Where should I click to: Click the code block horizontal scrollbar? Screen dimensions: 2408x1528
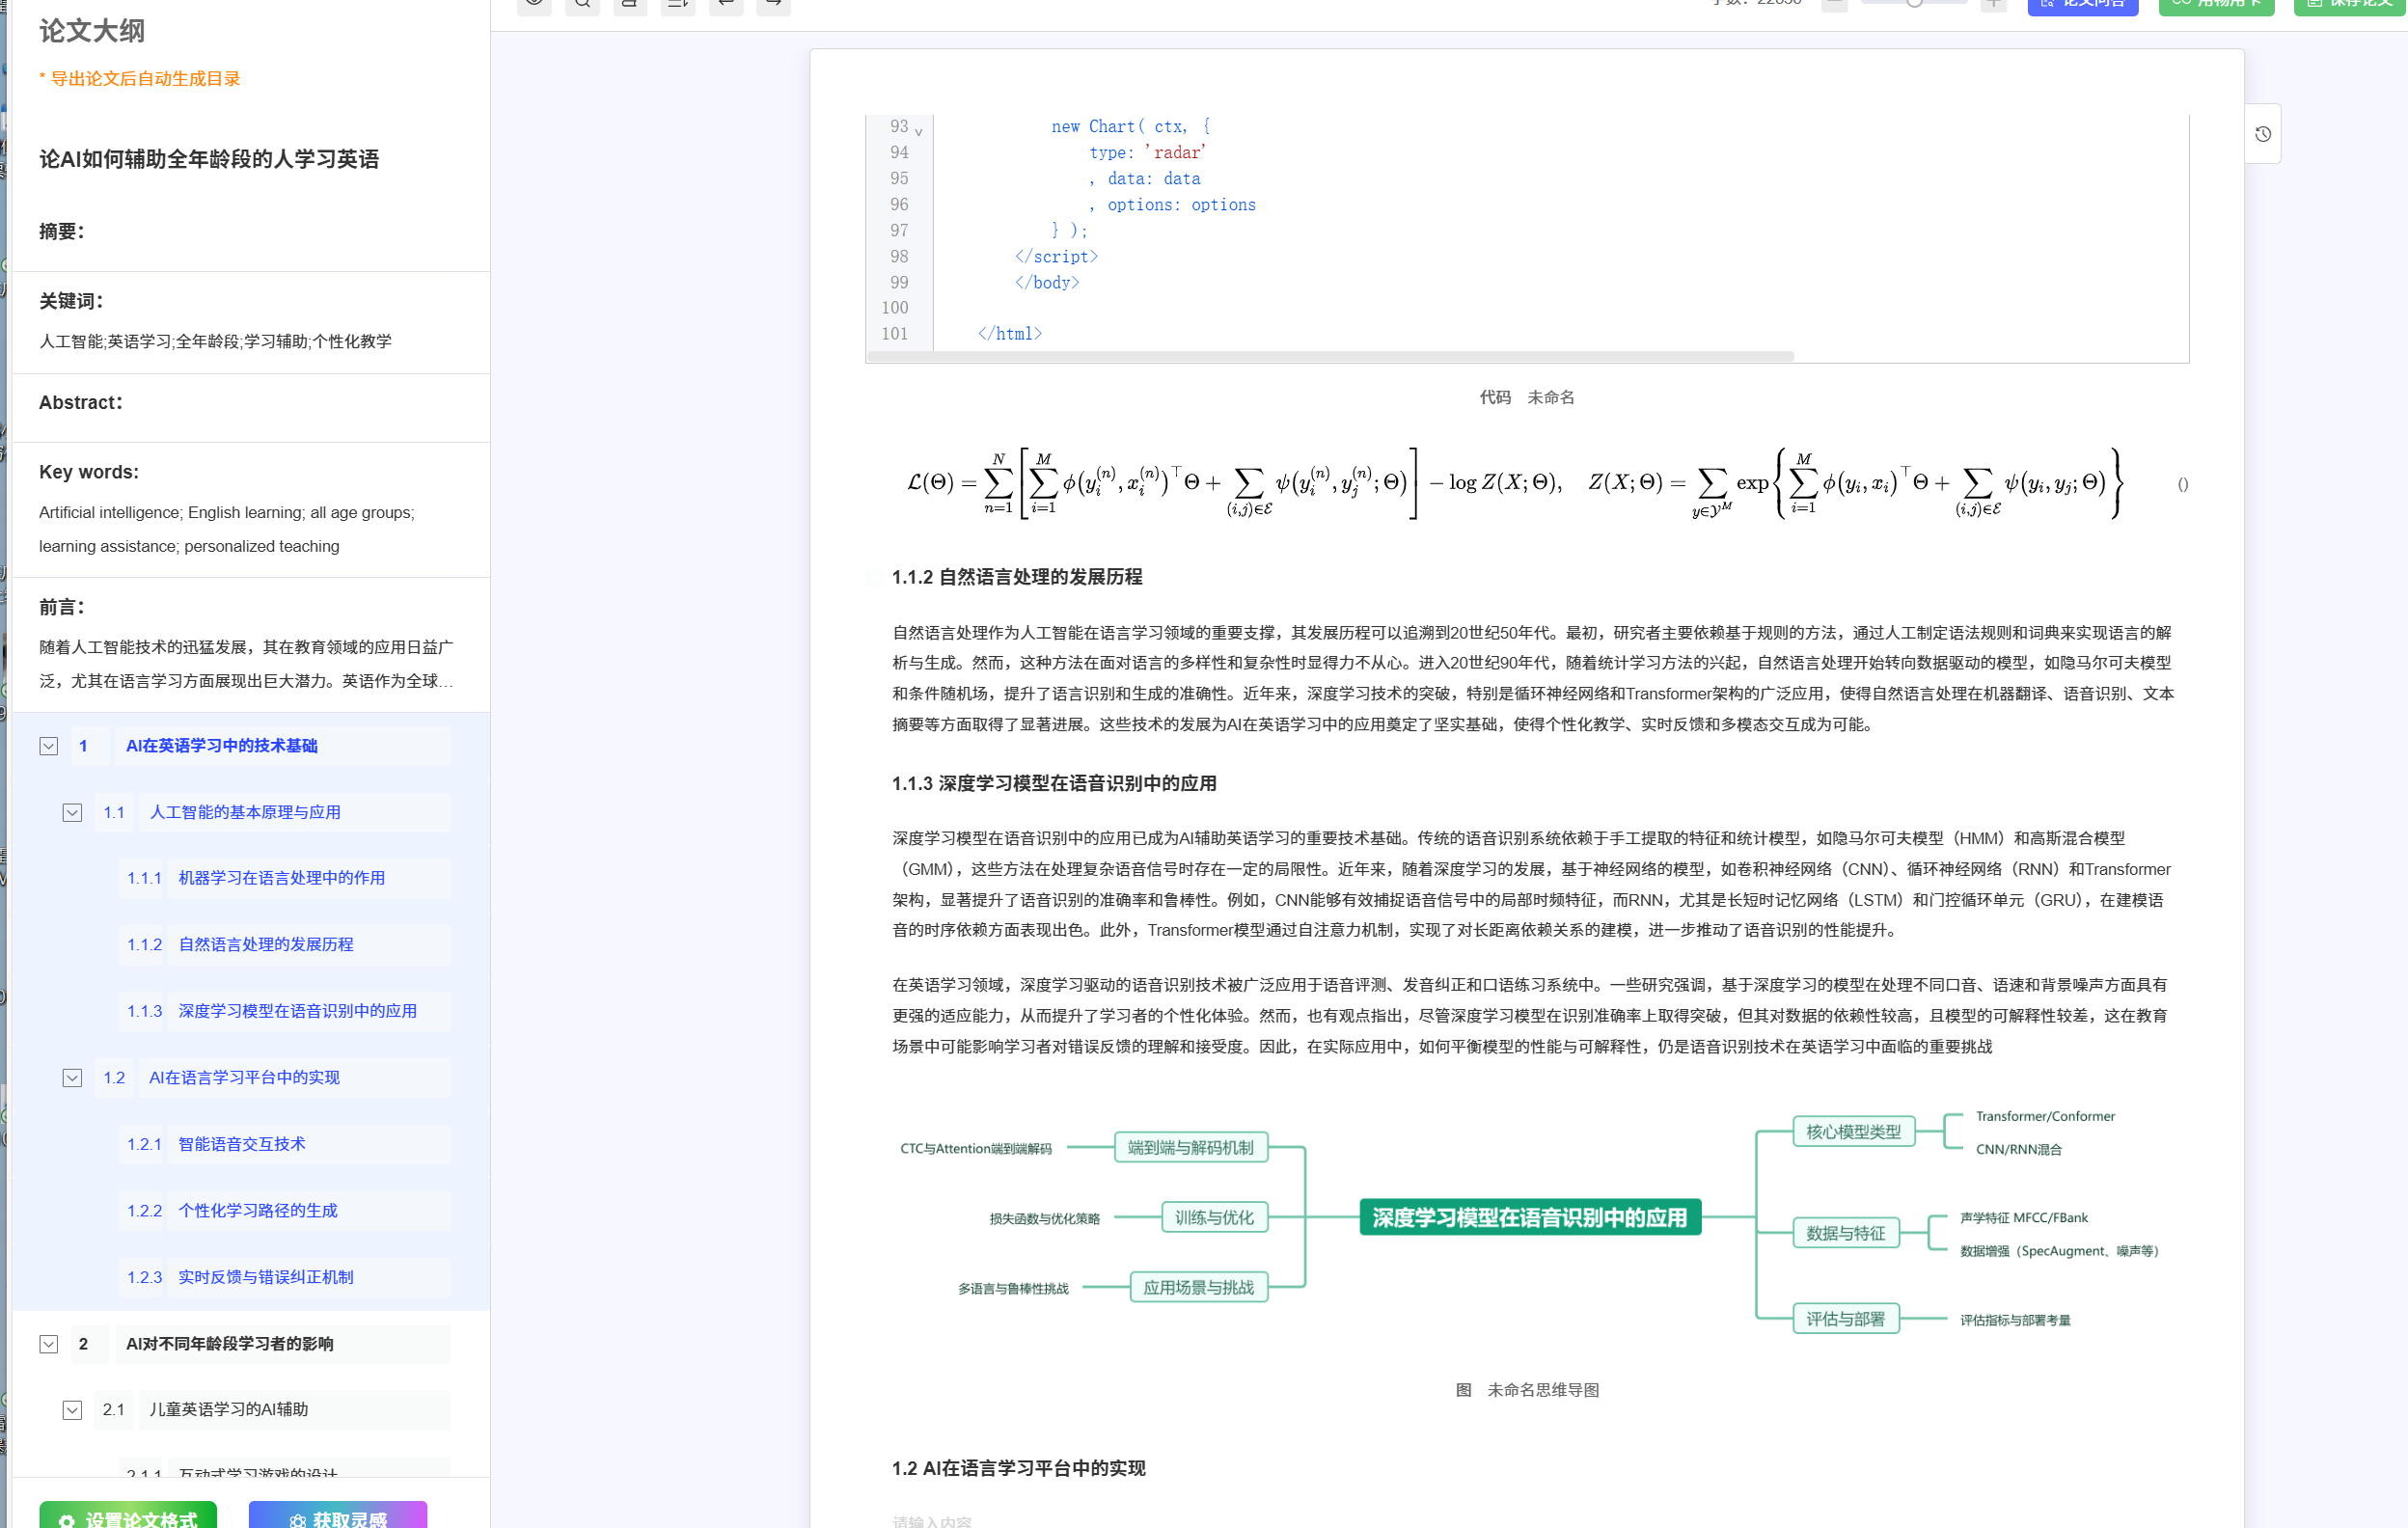[1330, 356]
